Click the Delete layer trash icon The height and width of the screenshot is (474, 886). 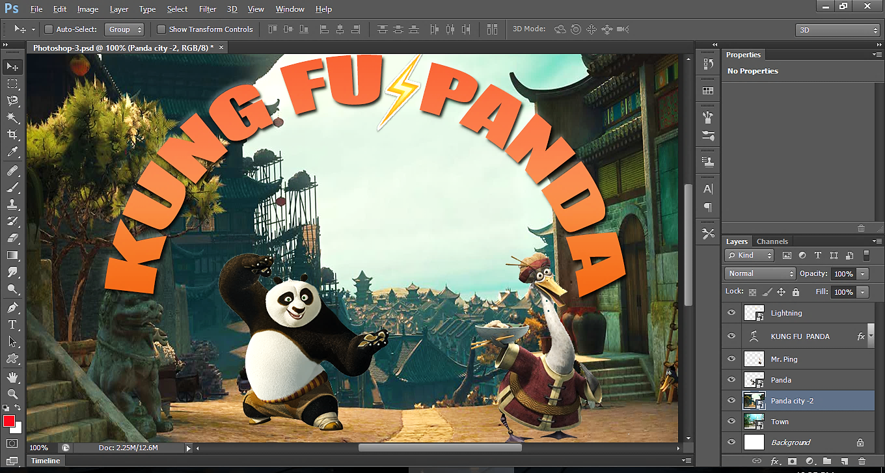click(861, 461)
